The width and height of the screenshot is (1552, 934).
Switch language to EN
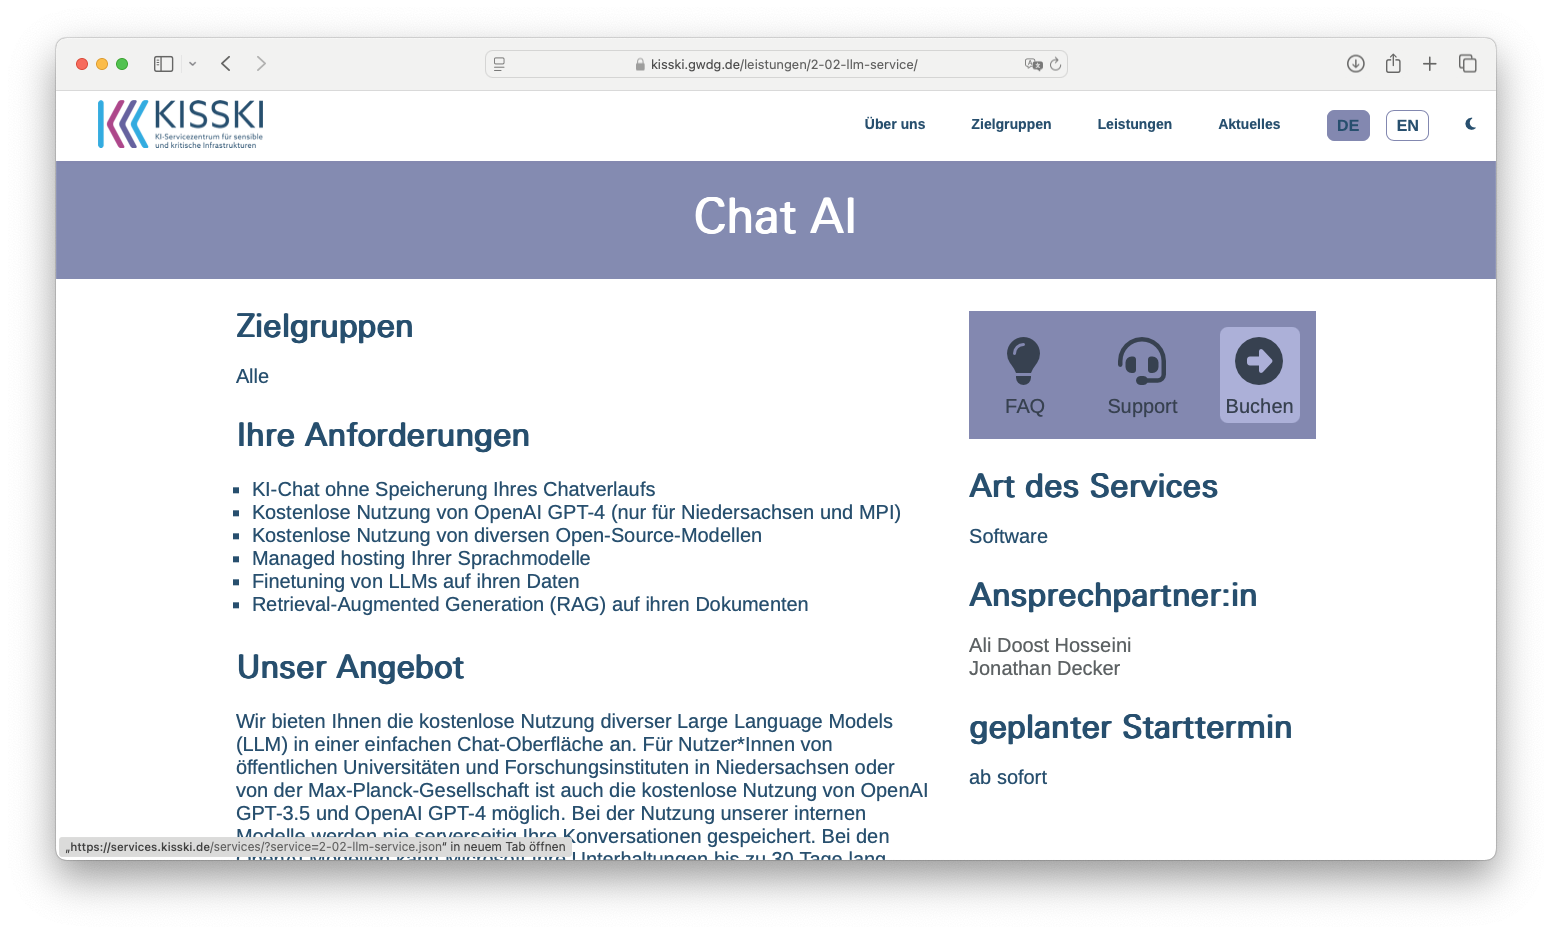[x=1407, y=125]
